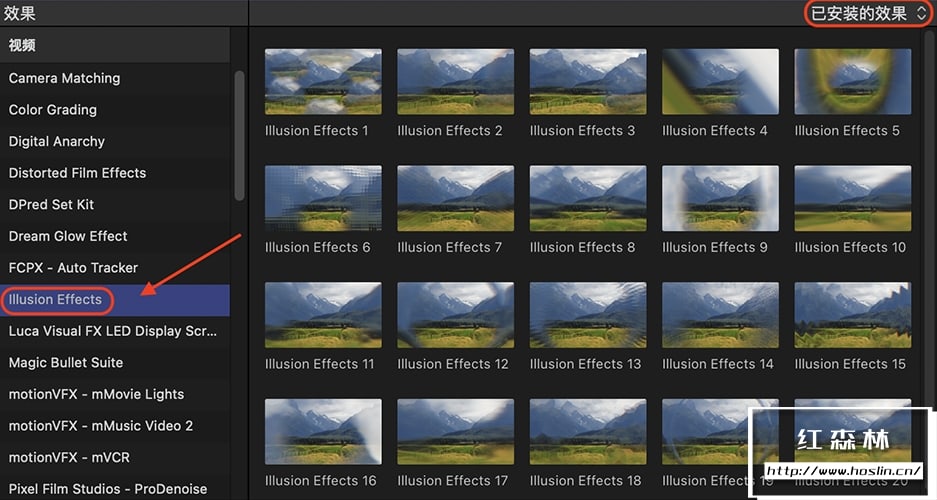Select the Illusion Effects 17 thumbnail

455,432
